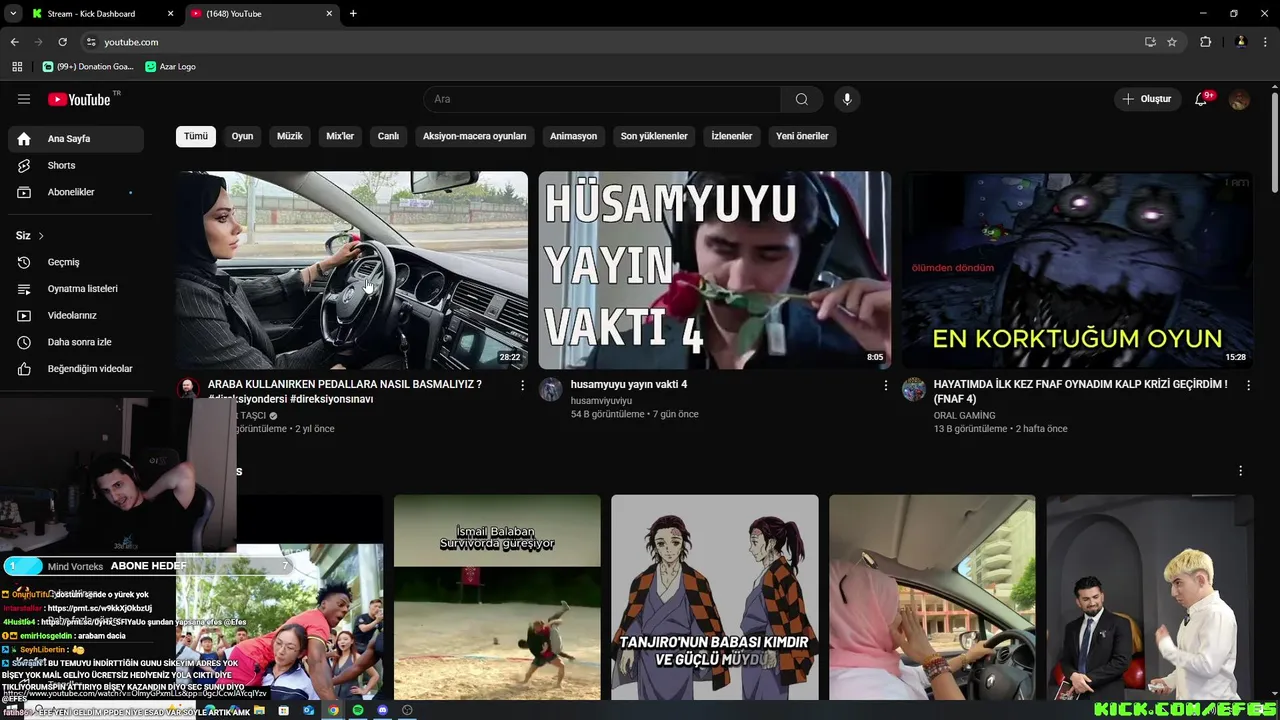Screen dimensions: 1280x720
Task: Open the Donation Goal bookmark
Action: (88, 67)
